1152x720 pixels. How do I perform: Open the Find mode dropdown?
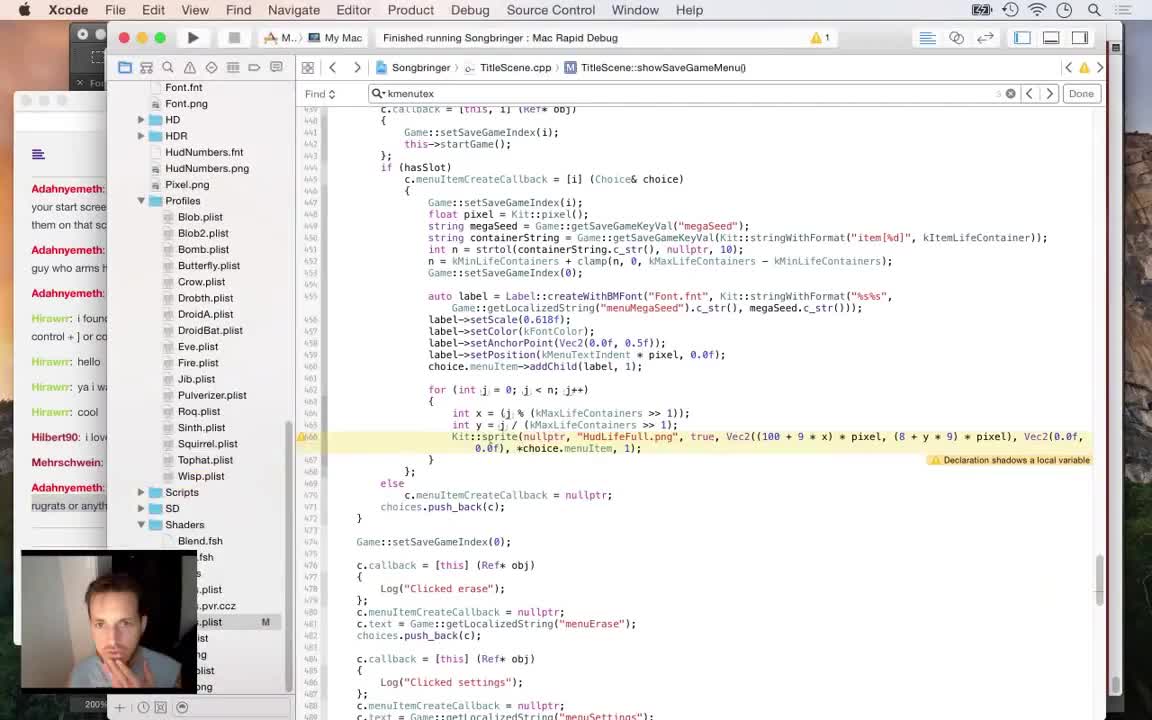(x=320, y=94)
